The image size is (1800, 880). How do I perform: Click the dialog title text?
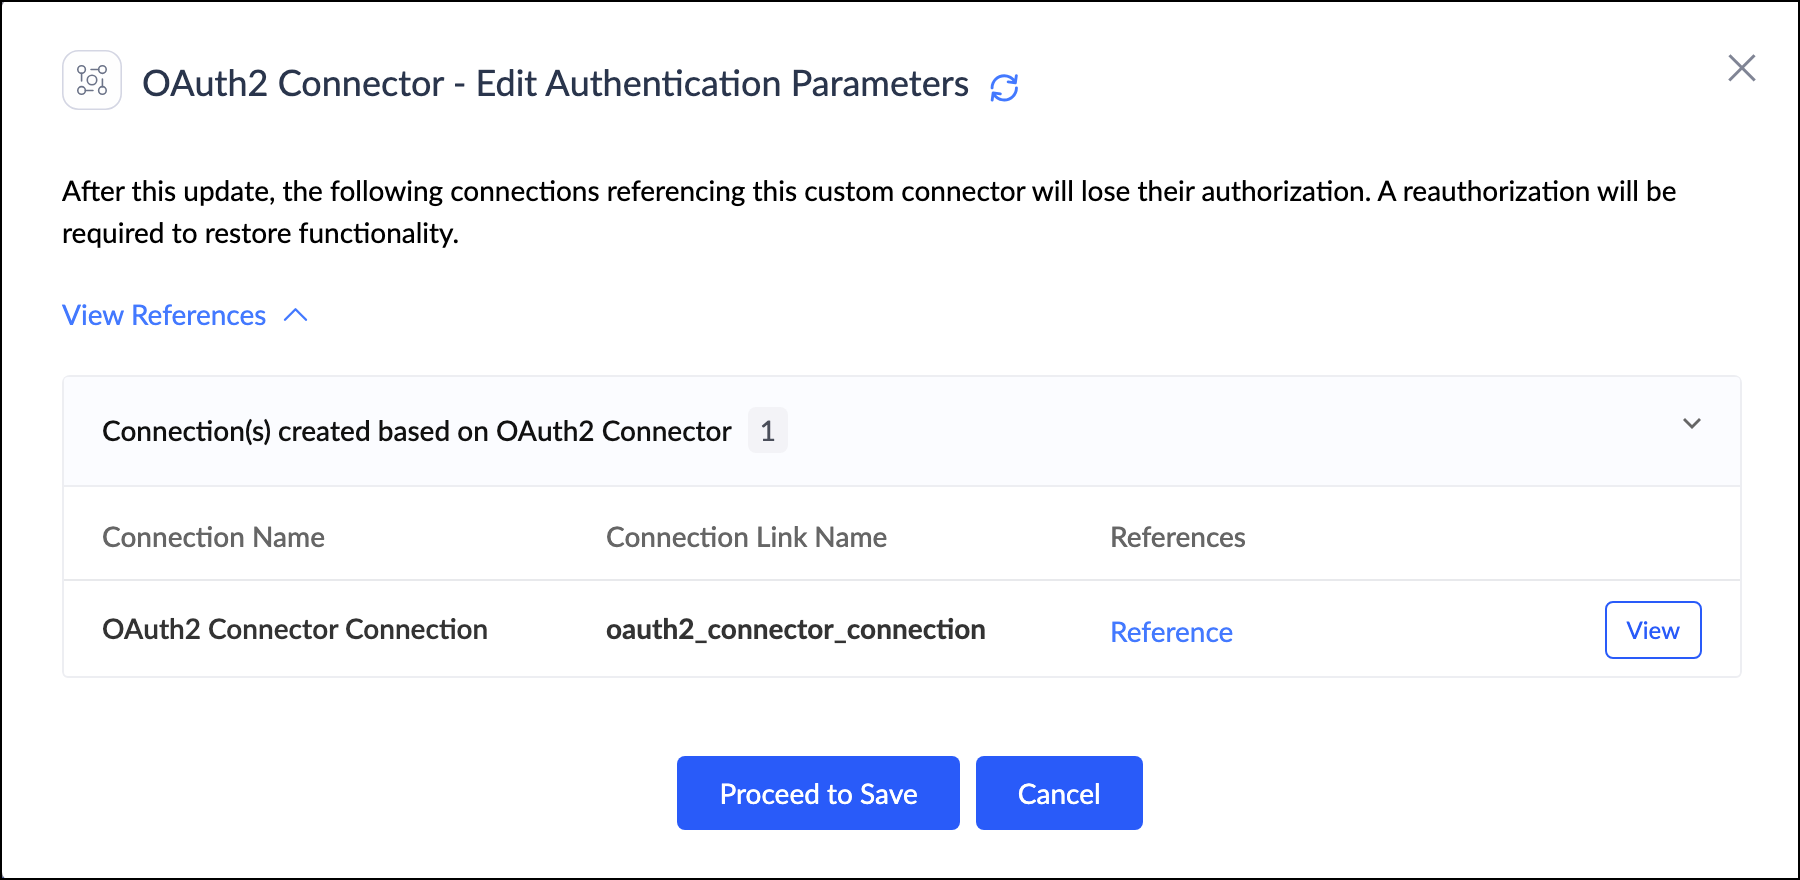[555, 84]
